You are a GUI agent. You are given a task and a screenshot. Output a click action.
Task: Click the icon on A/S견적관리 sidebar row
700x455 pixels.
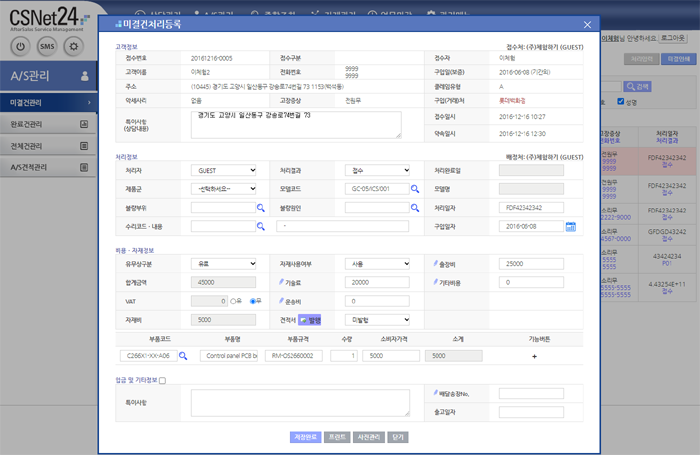coord(84,167)
